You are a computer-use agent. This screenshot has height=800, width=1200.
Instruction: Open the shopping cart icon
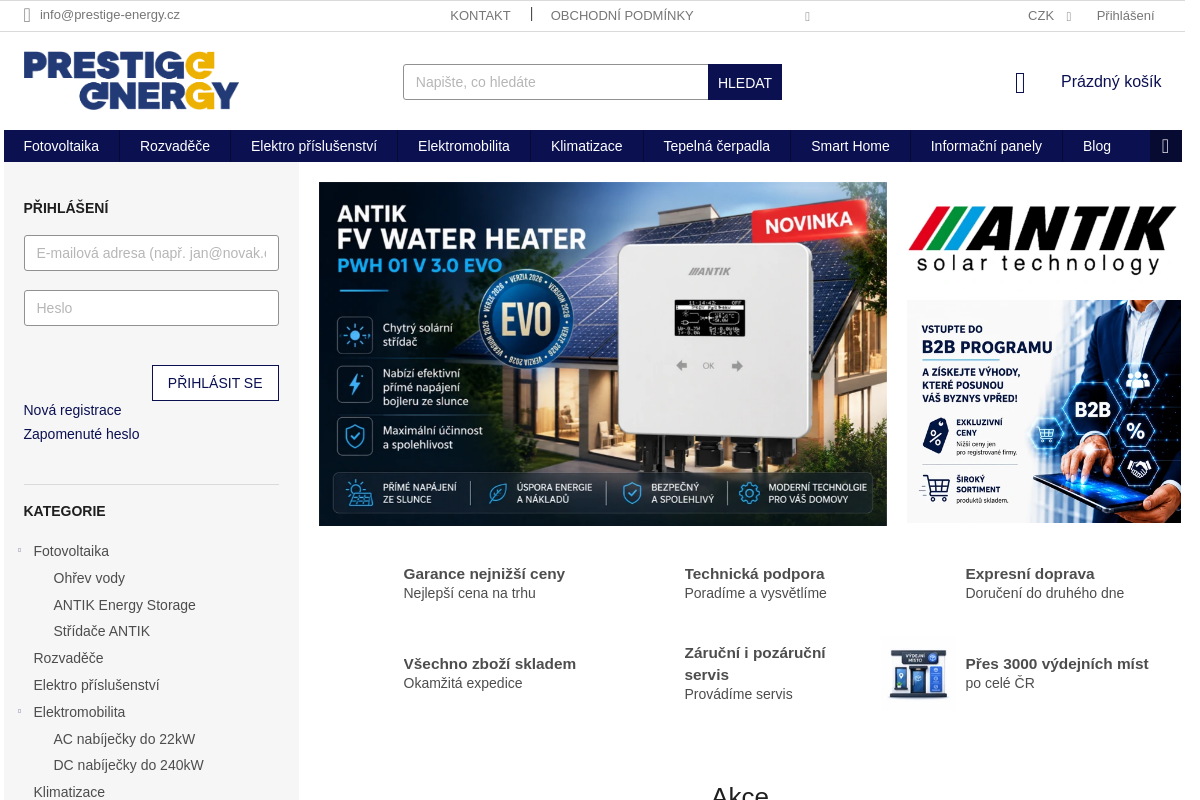tap(1020, 83)
